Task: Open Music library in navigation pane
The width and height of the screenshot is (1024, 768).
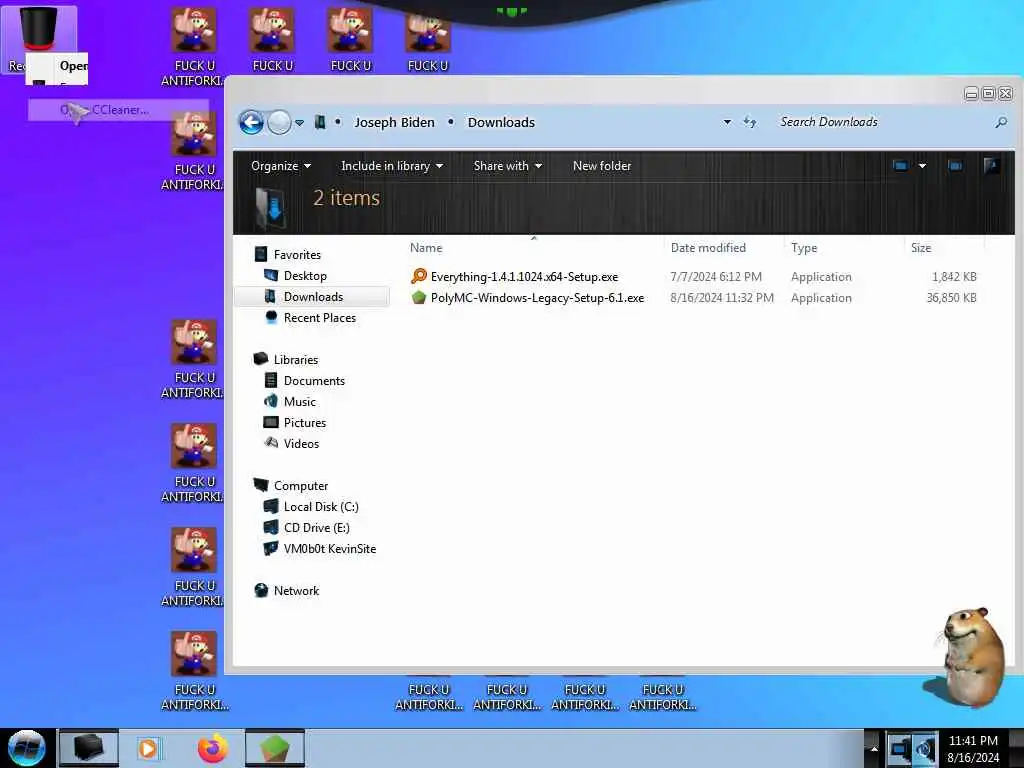Action: [300, 402]
